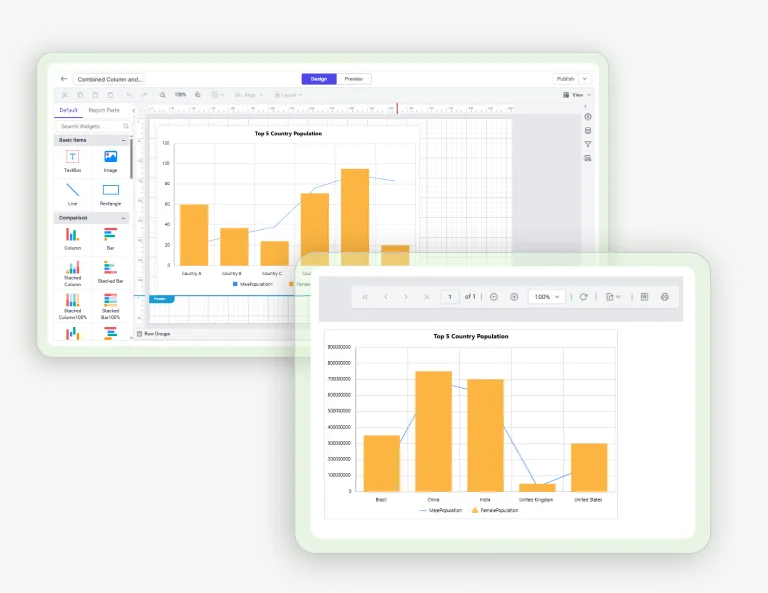Collapse the Comparison section
768x593 pixels.
click(x=123, y=218)
